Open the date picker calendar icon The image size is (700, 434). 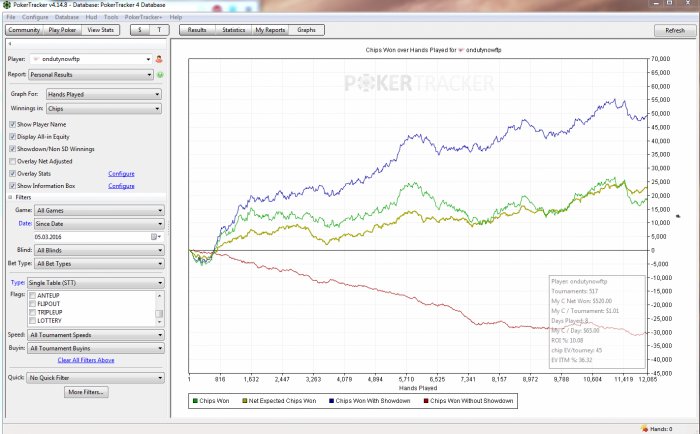[154, 237]
